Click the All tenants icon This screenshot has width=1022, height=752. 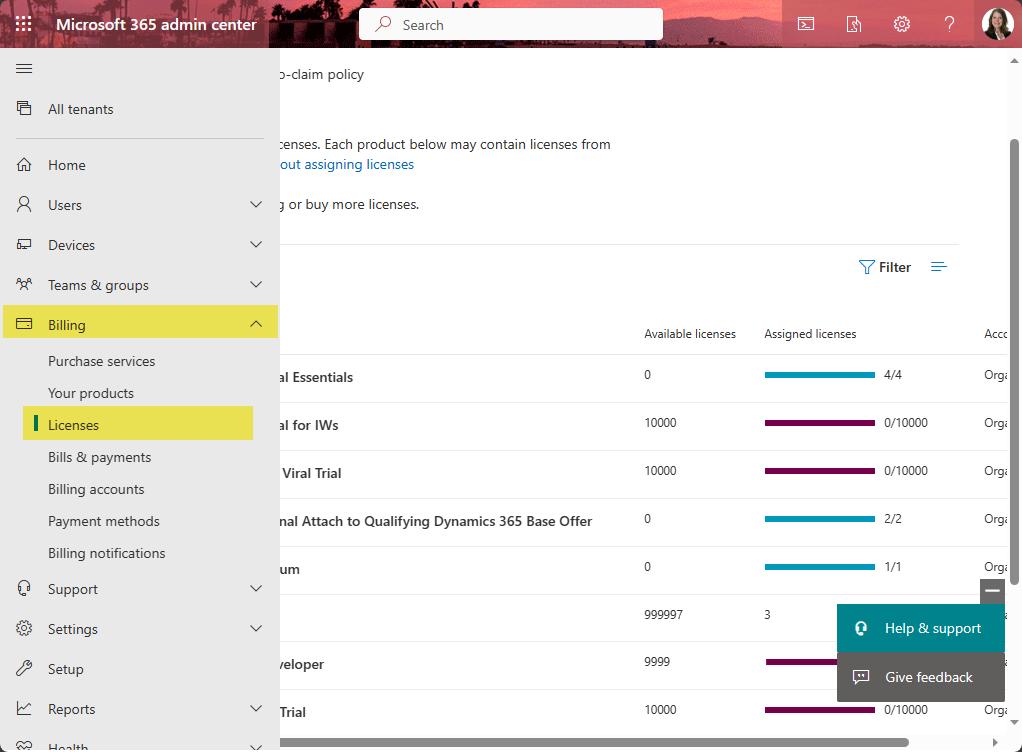click(x=24, y=108)
